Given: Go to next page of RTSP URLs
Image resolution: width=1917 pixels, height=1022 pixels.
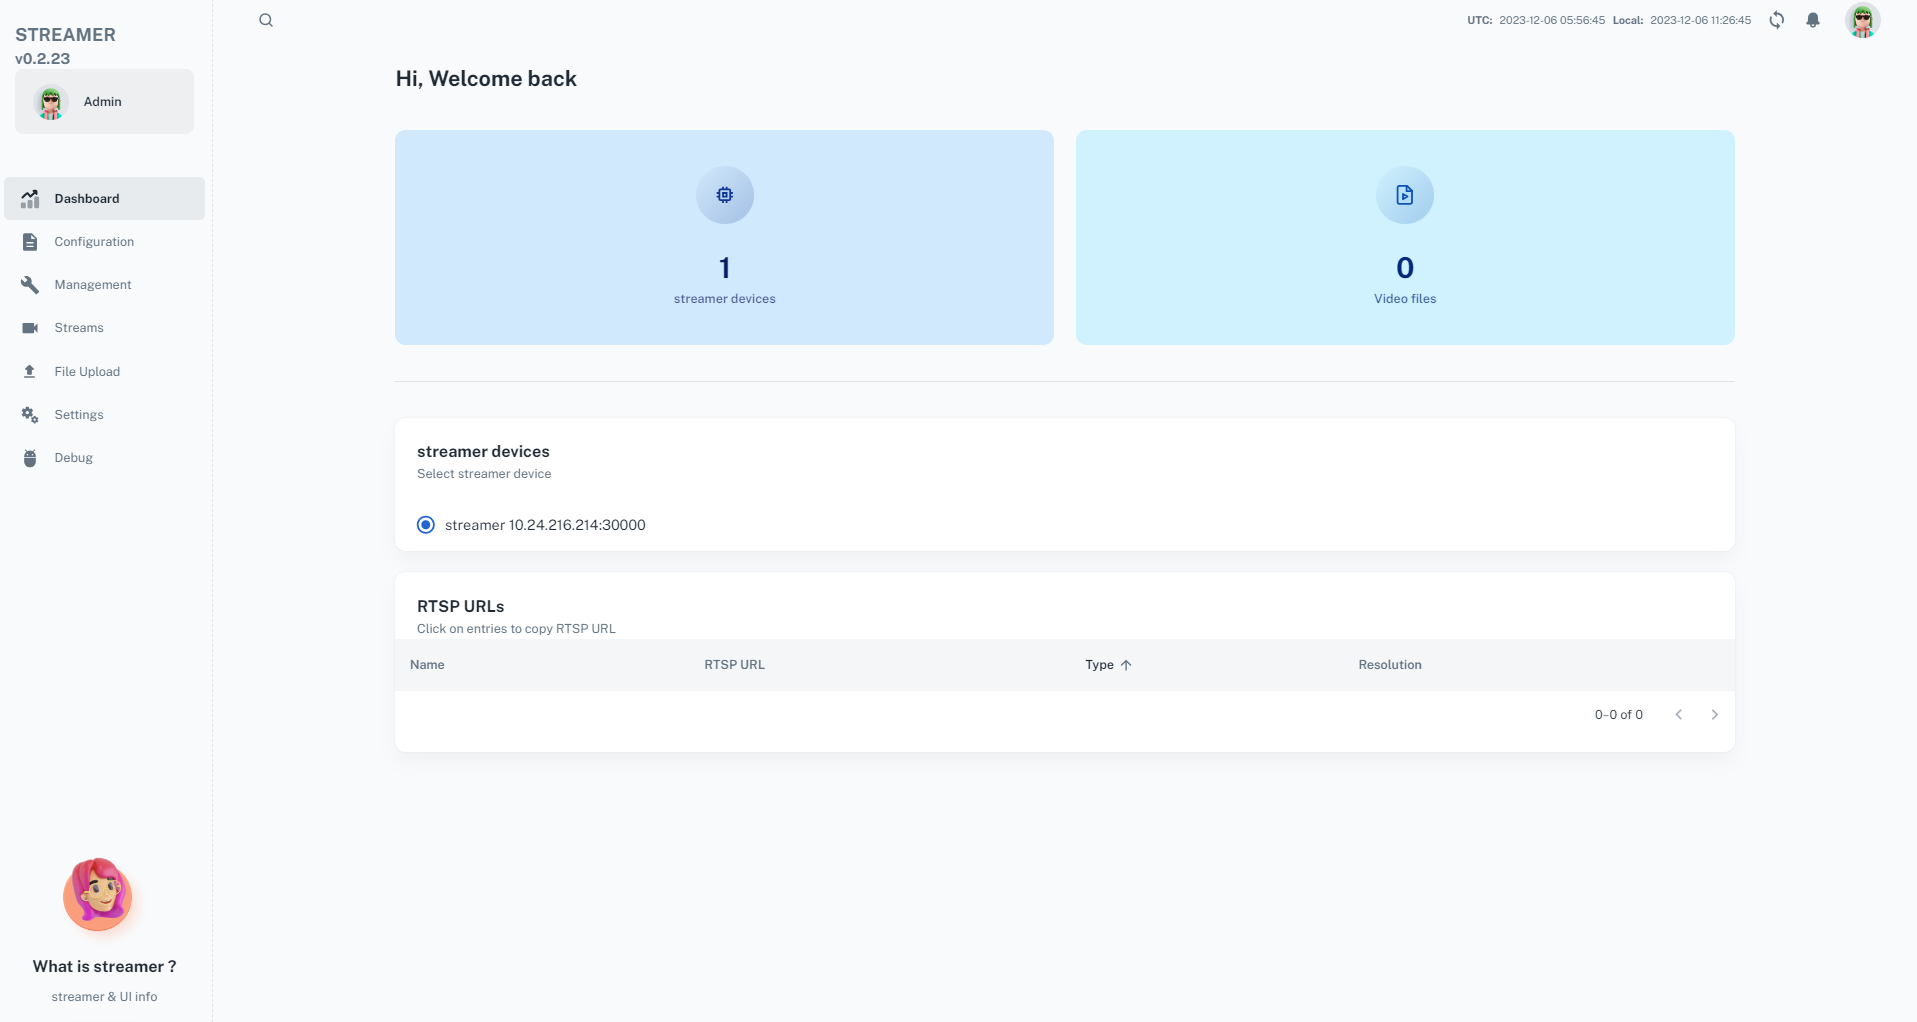Looking at the screenshot, I should (x=1714, y=714).
